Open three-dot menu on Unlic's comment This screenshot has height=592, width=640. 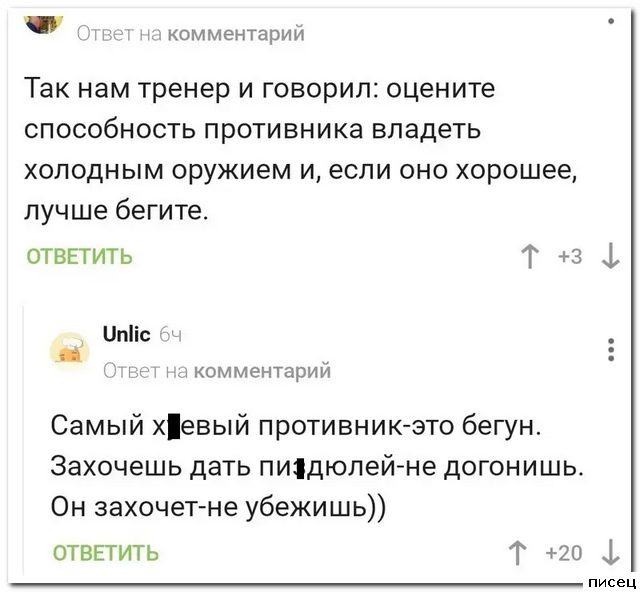pyautogui.click(x=611, y=350)
